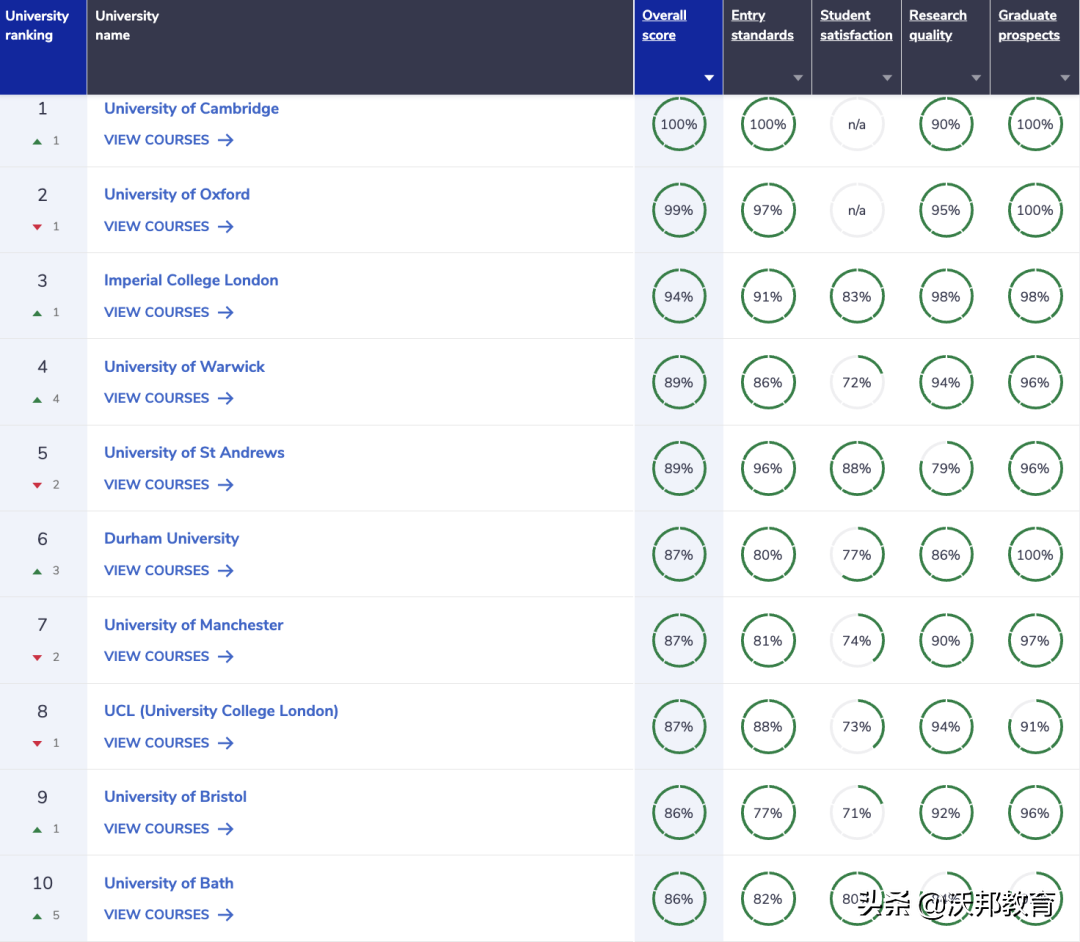This screenshot has width=1080, height=942.
Task: Sort by Student satisfaction column header
Action: [856, 25]
